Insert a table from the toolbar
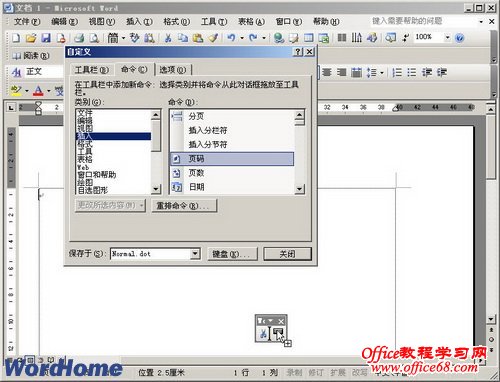 (x=309, y=38)
